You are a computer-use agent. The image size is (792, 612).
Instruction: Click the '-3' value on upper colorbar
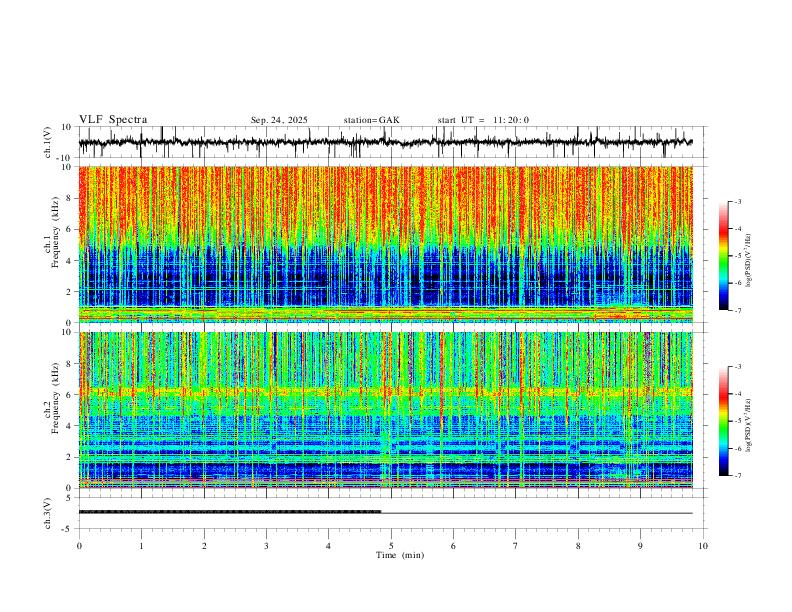(x=736, y=201)
